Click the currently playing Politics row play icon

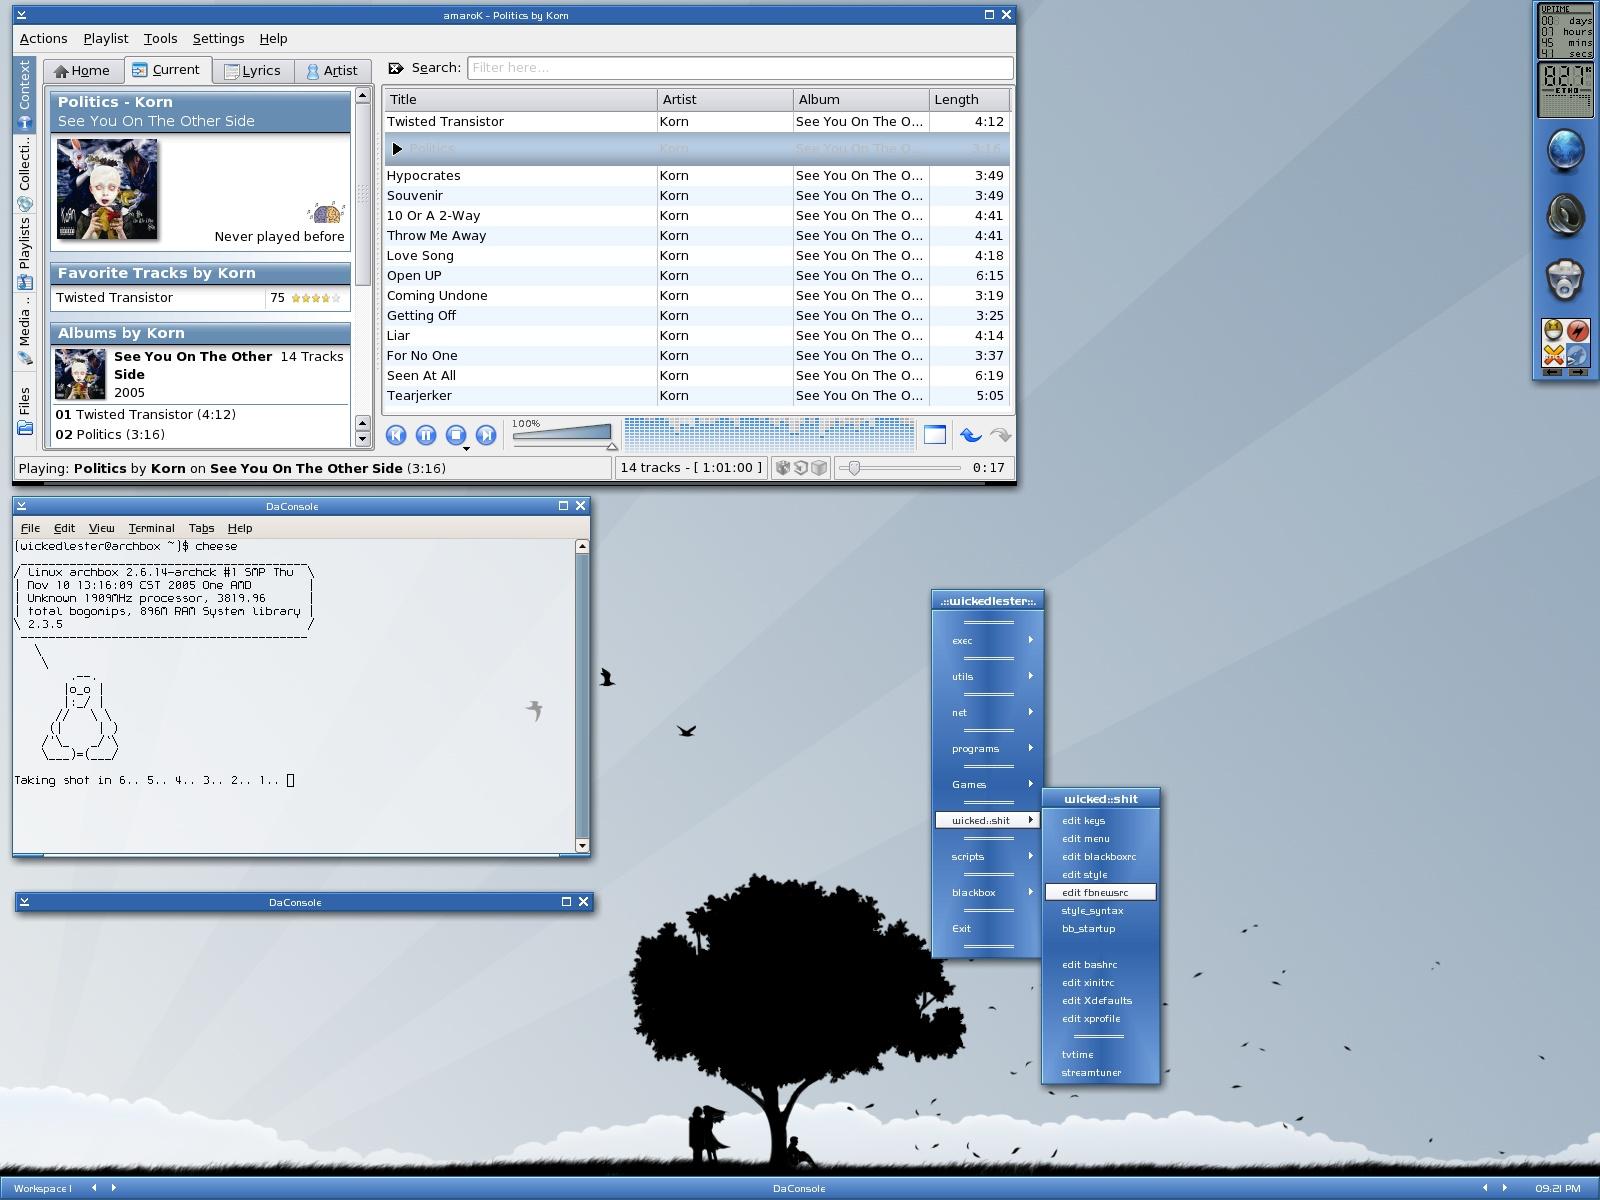click(397, 149)
